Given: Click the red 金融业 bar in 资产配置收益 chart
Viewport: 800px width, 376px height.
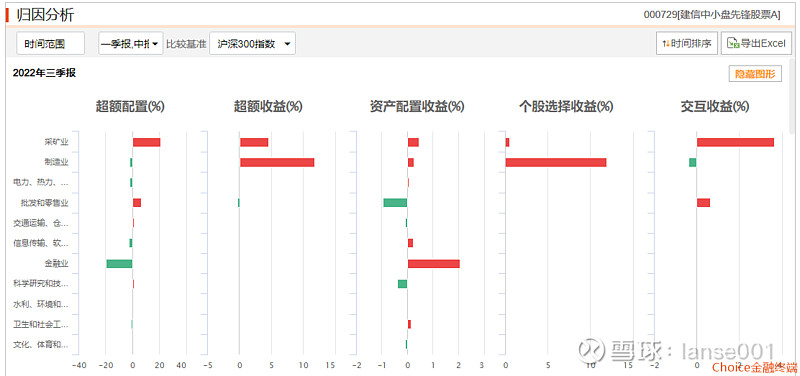Looking at the screenshot, I should [x=434, y=264].
